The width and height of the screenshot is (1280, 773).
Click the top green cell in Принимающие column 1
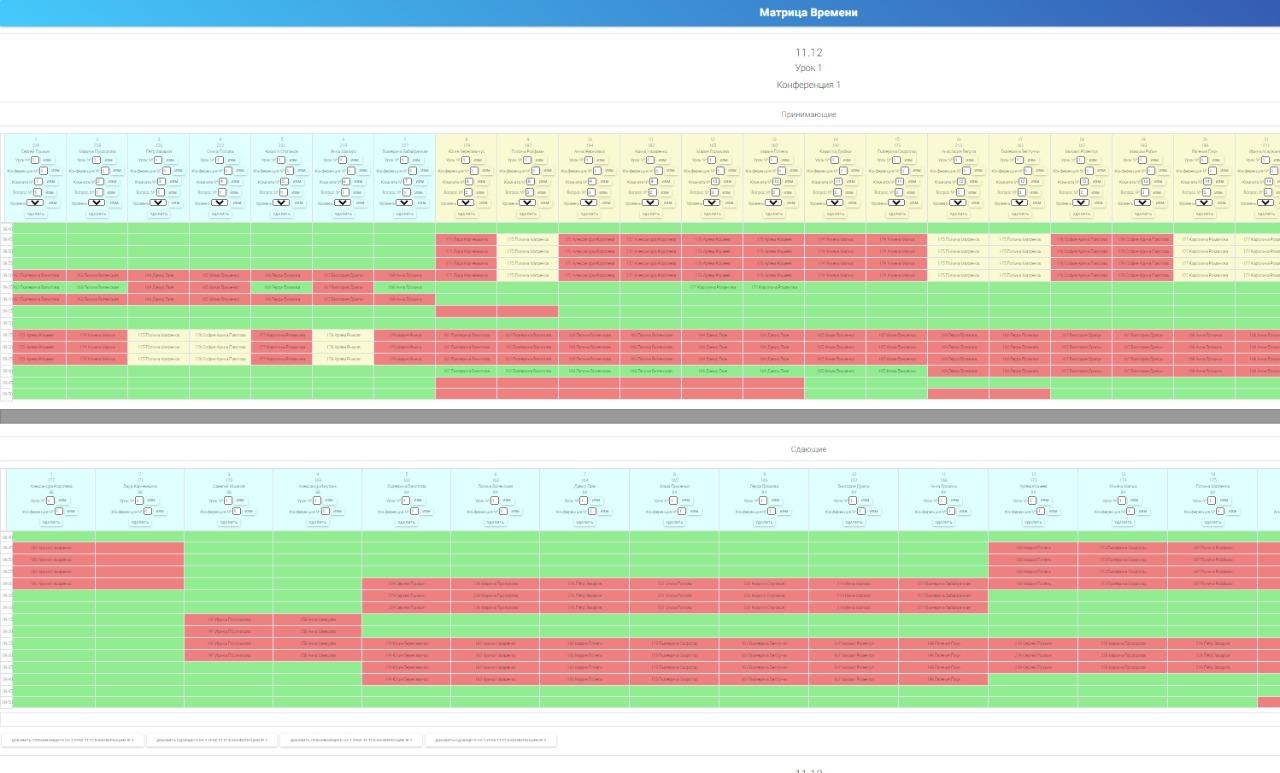click(37, 228)
